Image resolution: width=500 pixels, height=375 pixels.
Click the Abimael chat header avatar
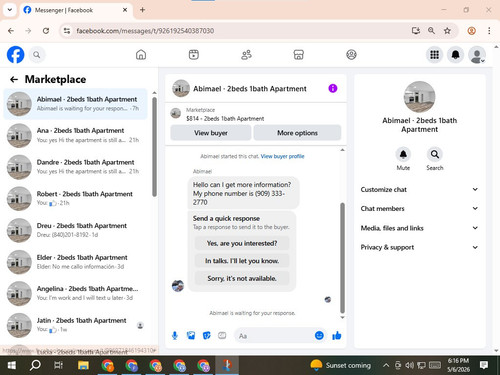coord(181,88)
